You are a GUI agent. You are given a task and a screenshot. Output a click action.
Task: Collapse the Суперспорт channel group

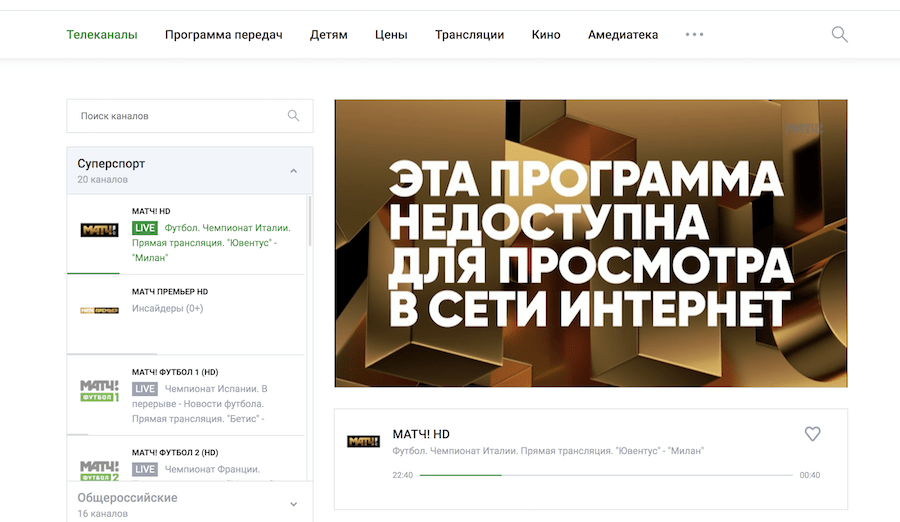tap(293, 171)
